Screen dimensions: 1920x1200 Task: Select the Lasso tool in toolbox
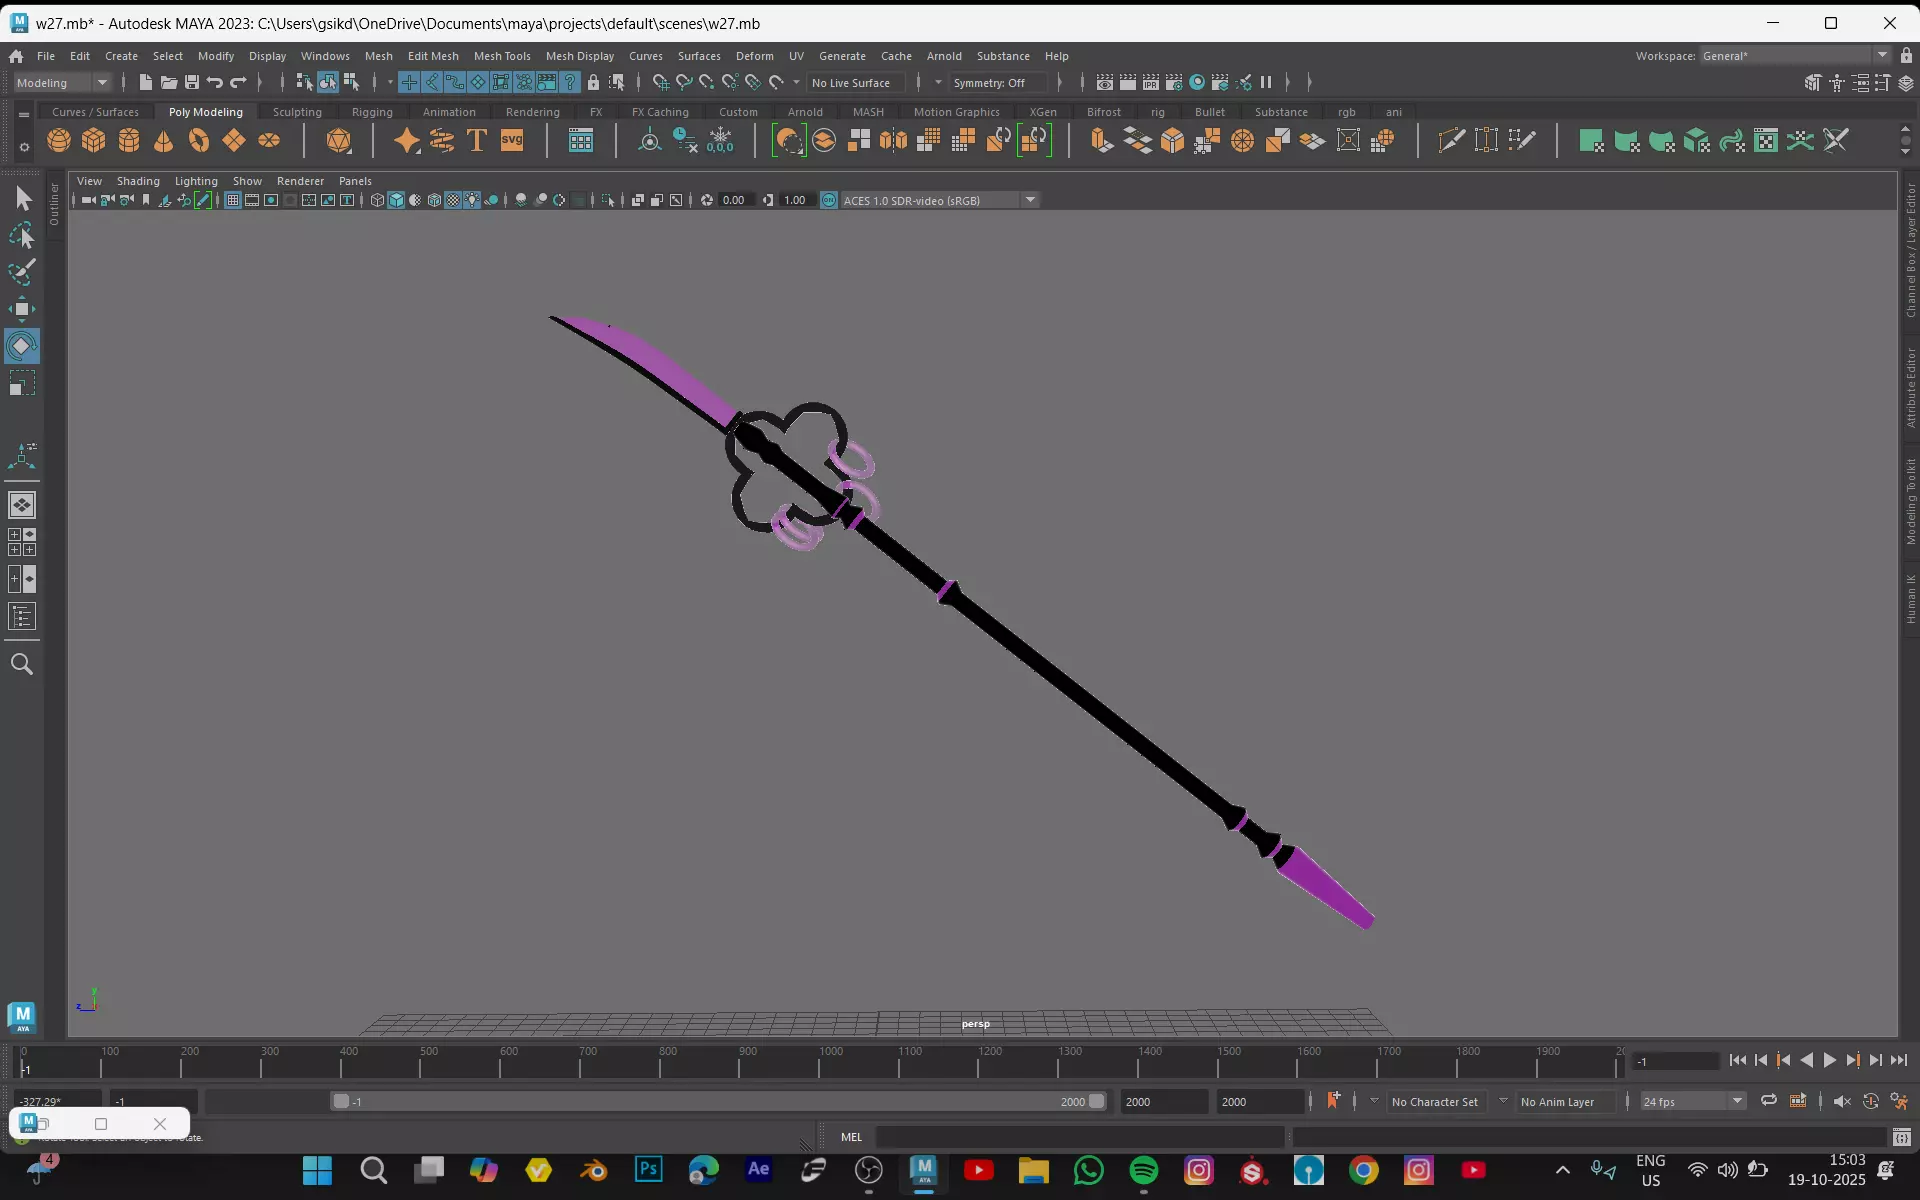[22, 236]
